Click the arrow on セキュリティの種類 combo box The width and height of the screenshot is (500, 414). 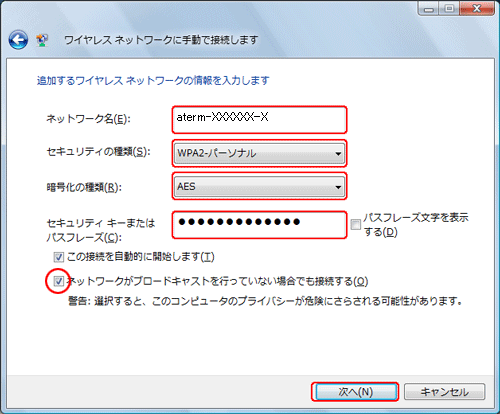click(x=338, y=154)
